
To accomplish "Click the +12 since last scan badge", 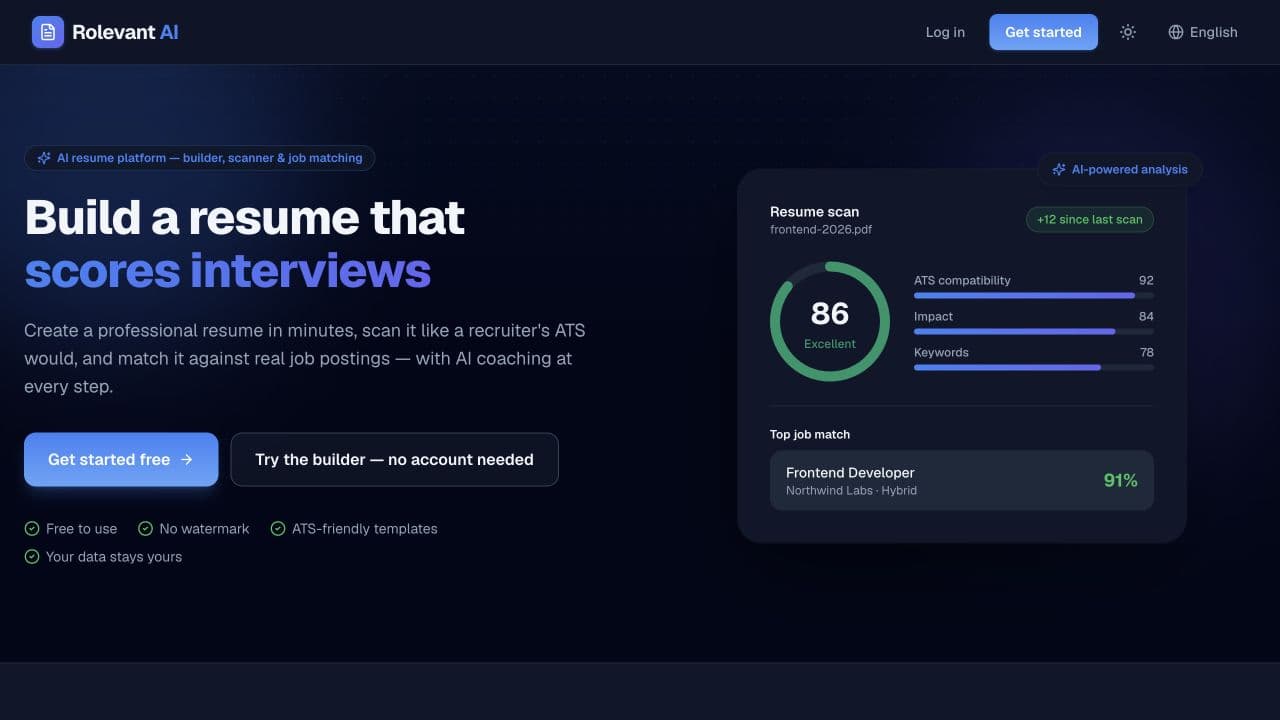I will [1090, 220].
